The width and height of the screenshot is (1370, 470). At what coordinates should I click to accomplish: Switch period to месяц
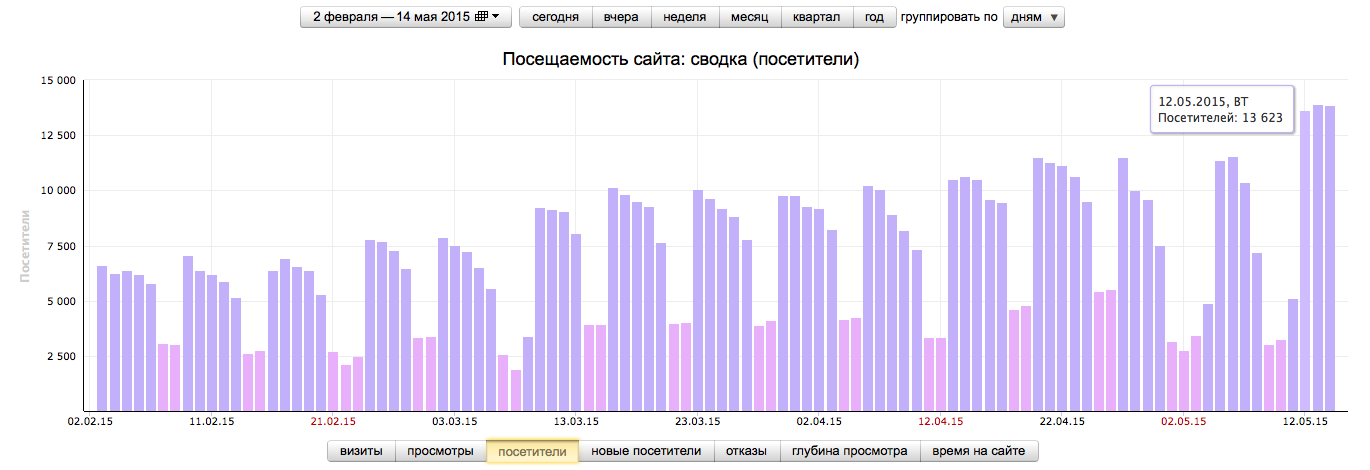(x=750, y=17)
